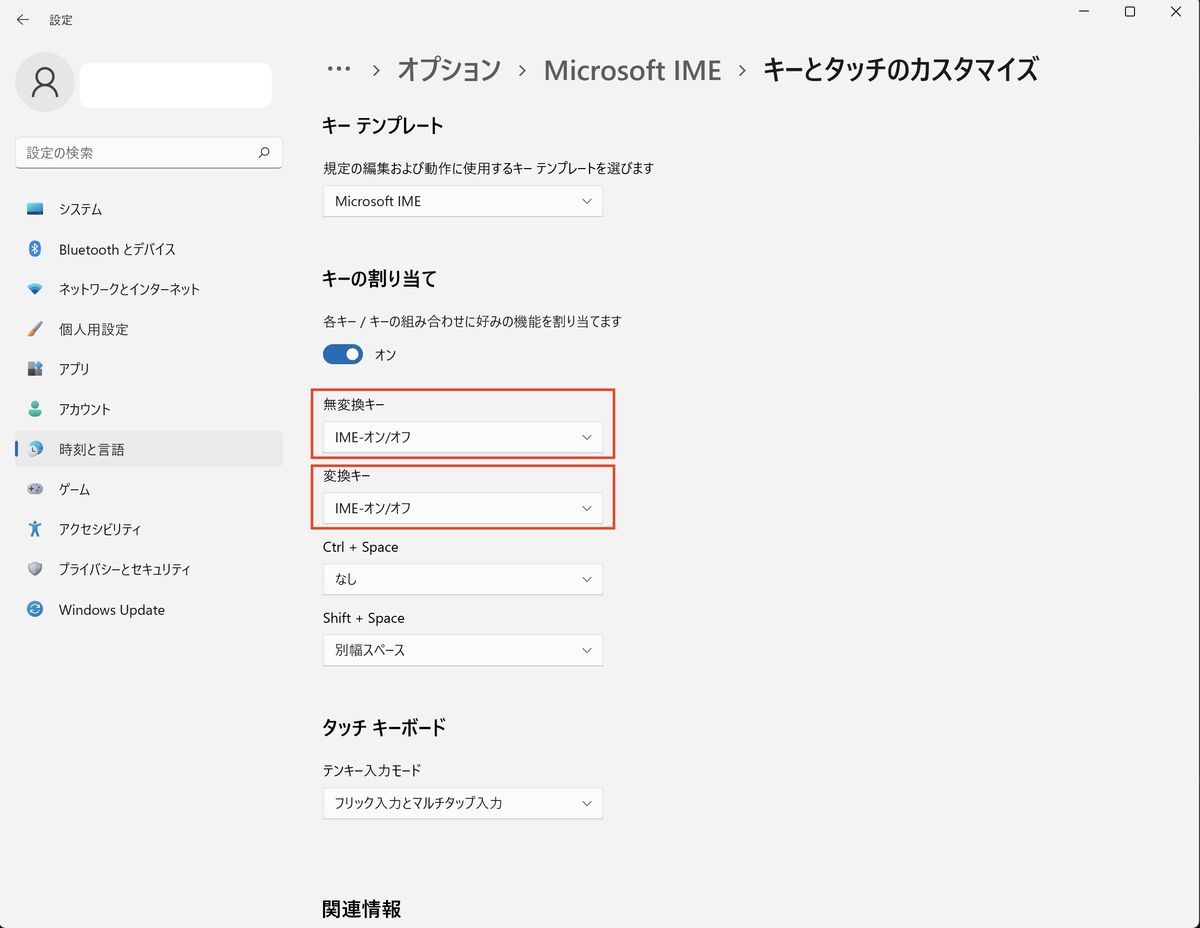Image resolution: width=1200 pixels, height=928 pixels.
Task: Click inside the 設定の検索 search box
Action: tap(140, 152)
